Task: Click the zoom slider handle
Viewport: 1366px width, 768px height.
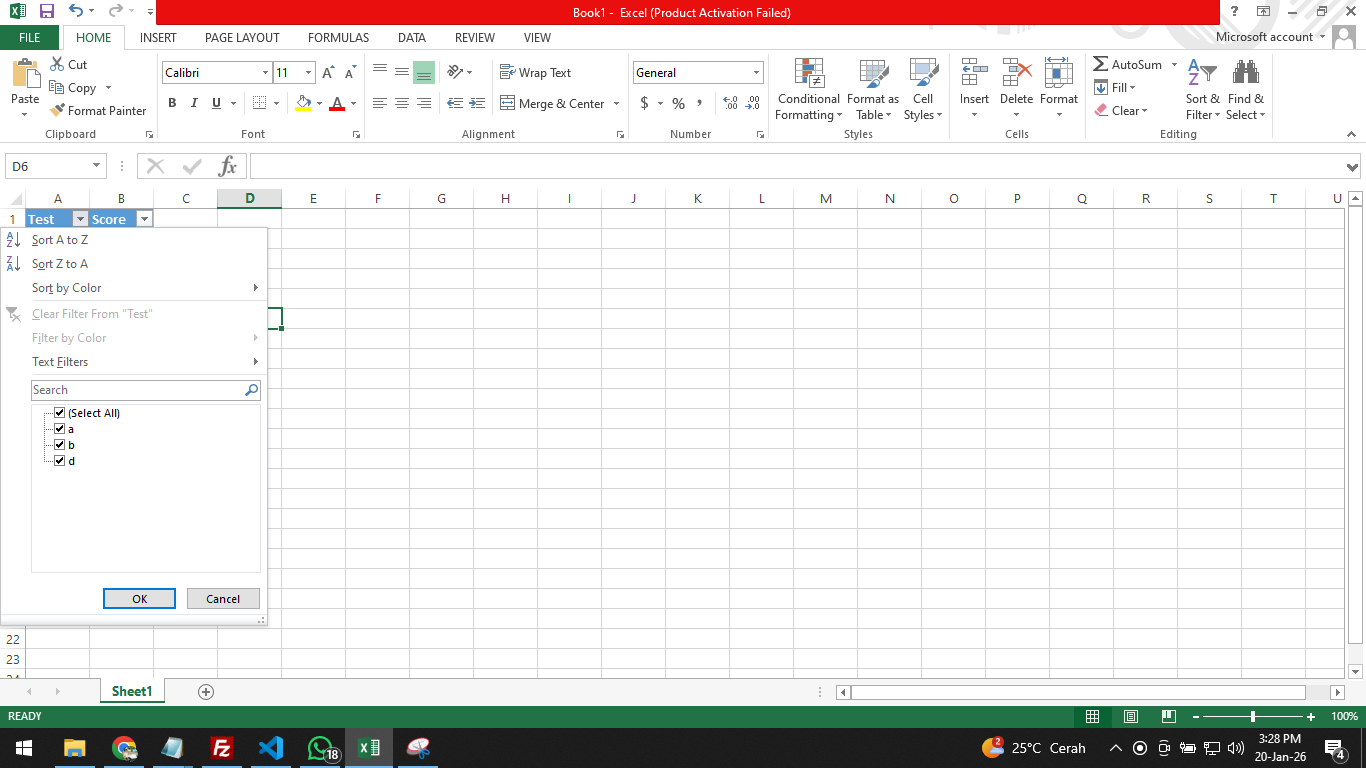Action: point(1253,717)
